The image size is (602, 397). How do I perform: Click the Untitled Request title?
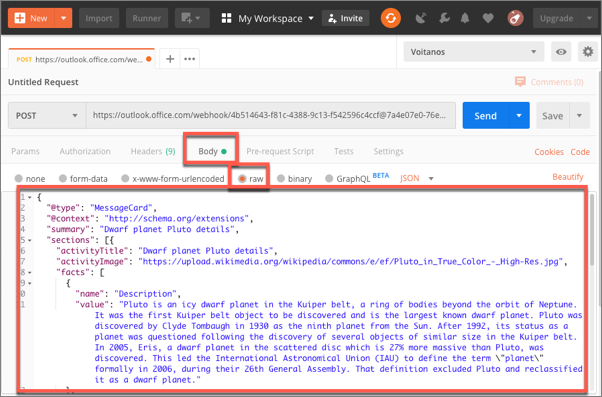43,82
